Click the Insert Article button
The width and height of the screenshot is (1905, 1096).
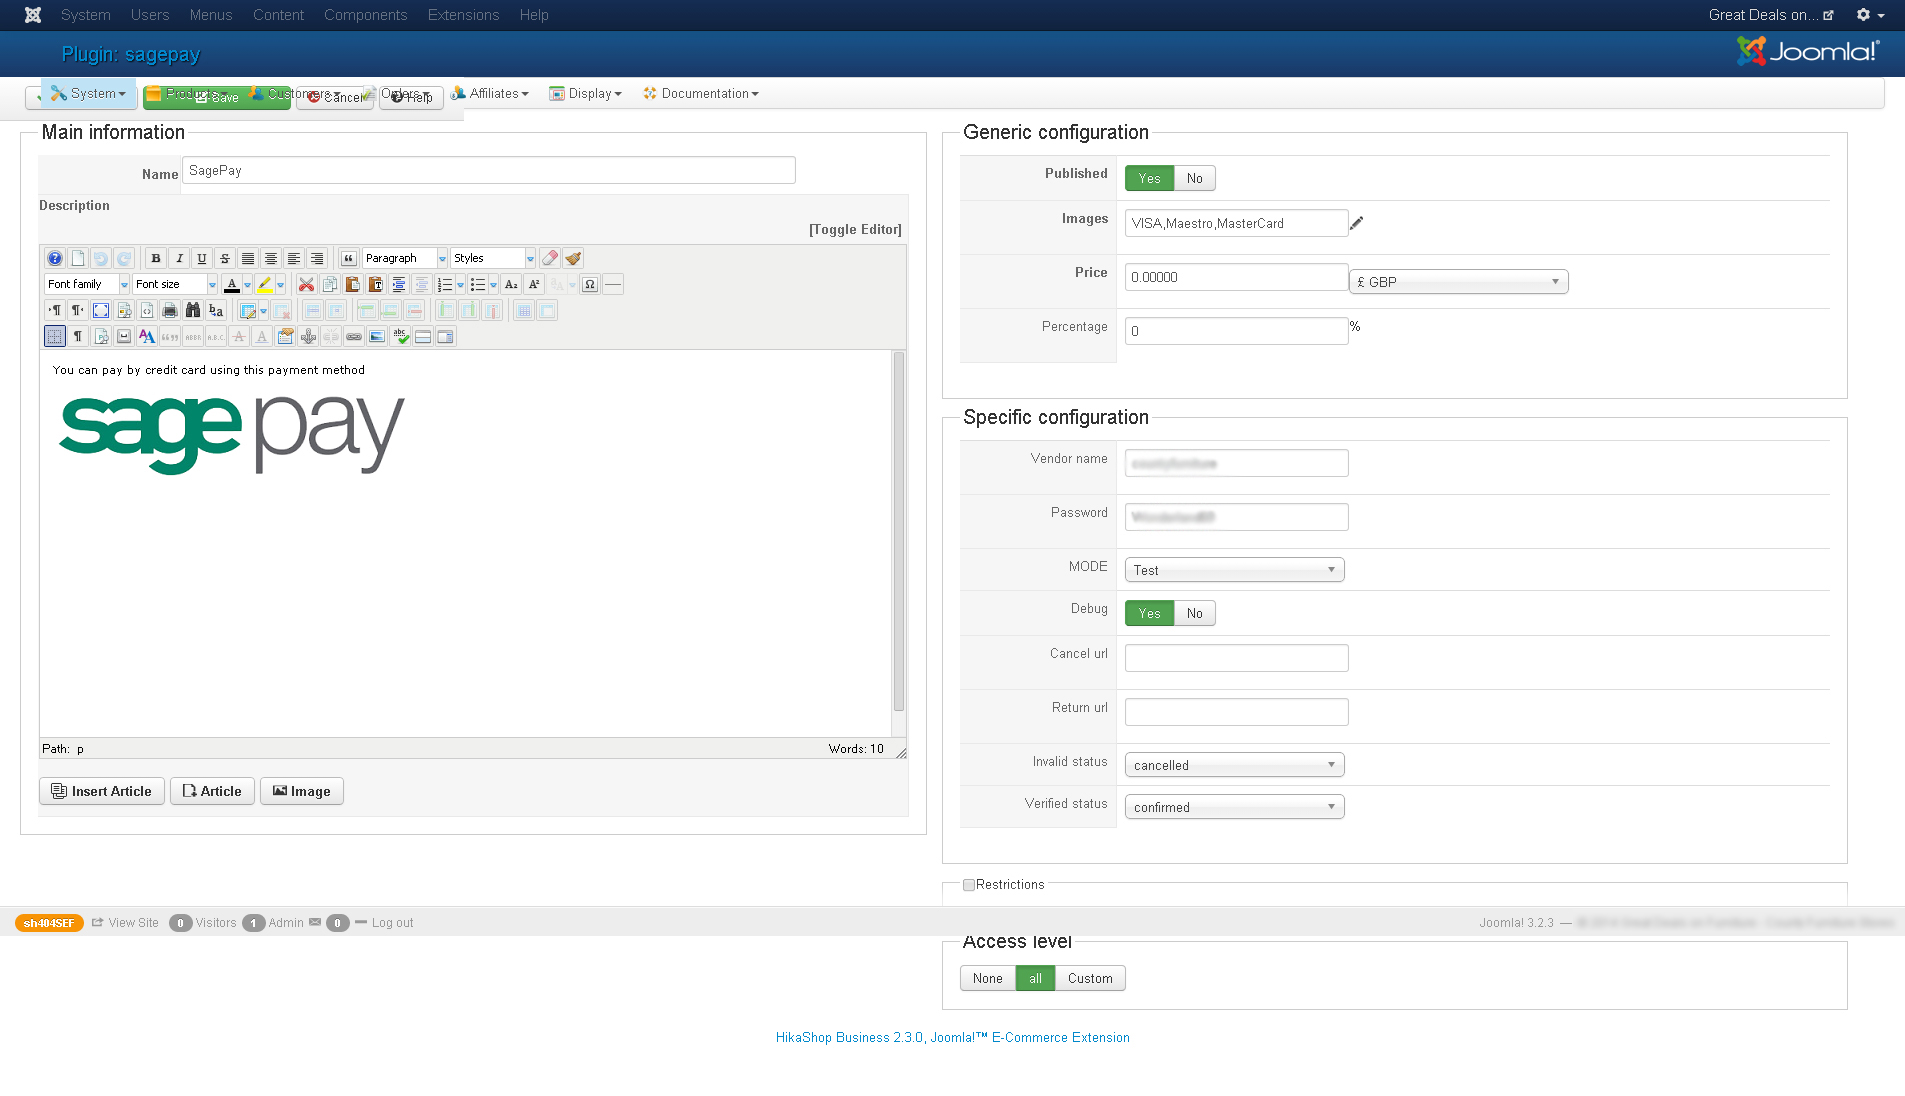[102, 791]
